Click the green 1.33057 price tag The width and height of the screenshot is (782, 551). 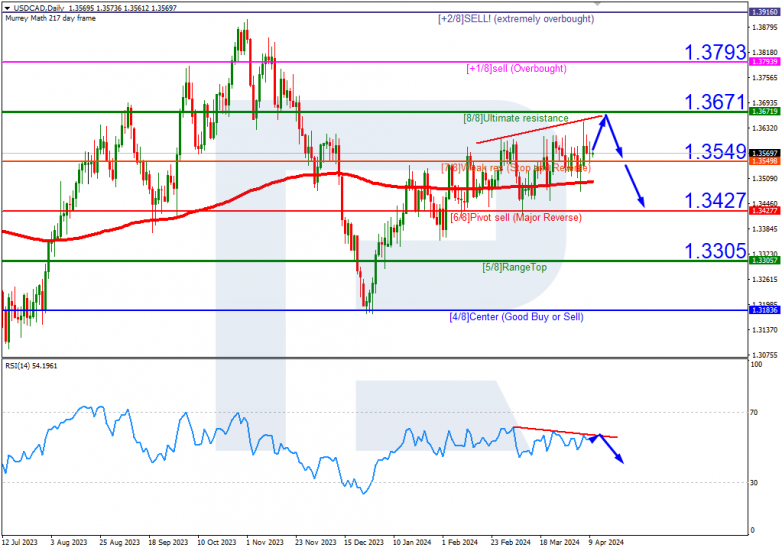(764, 260)
